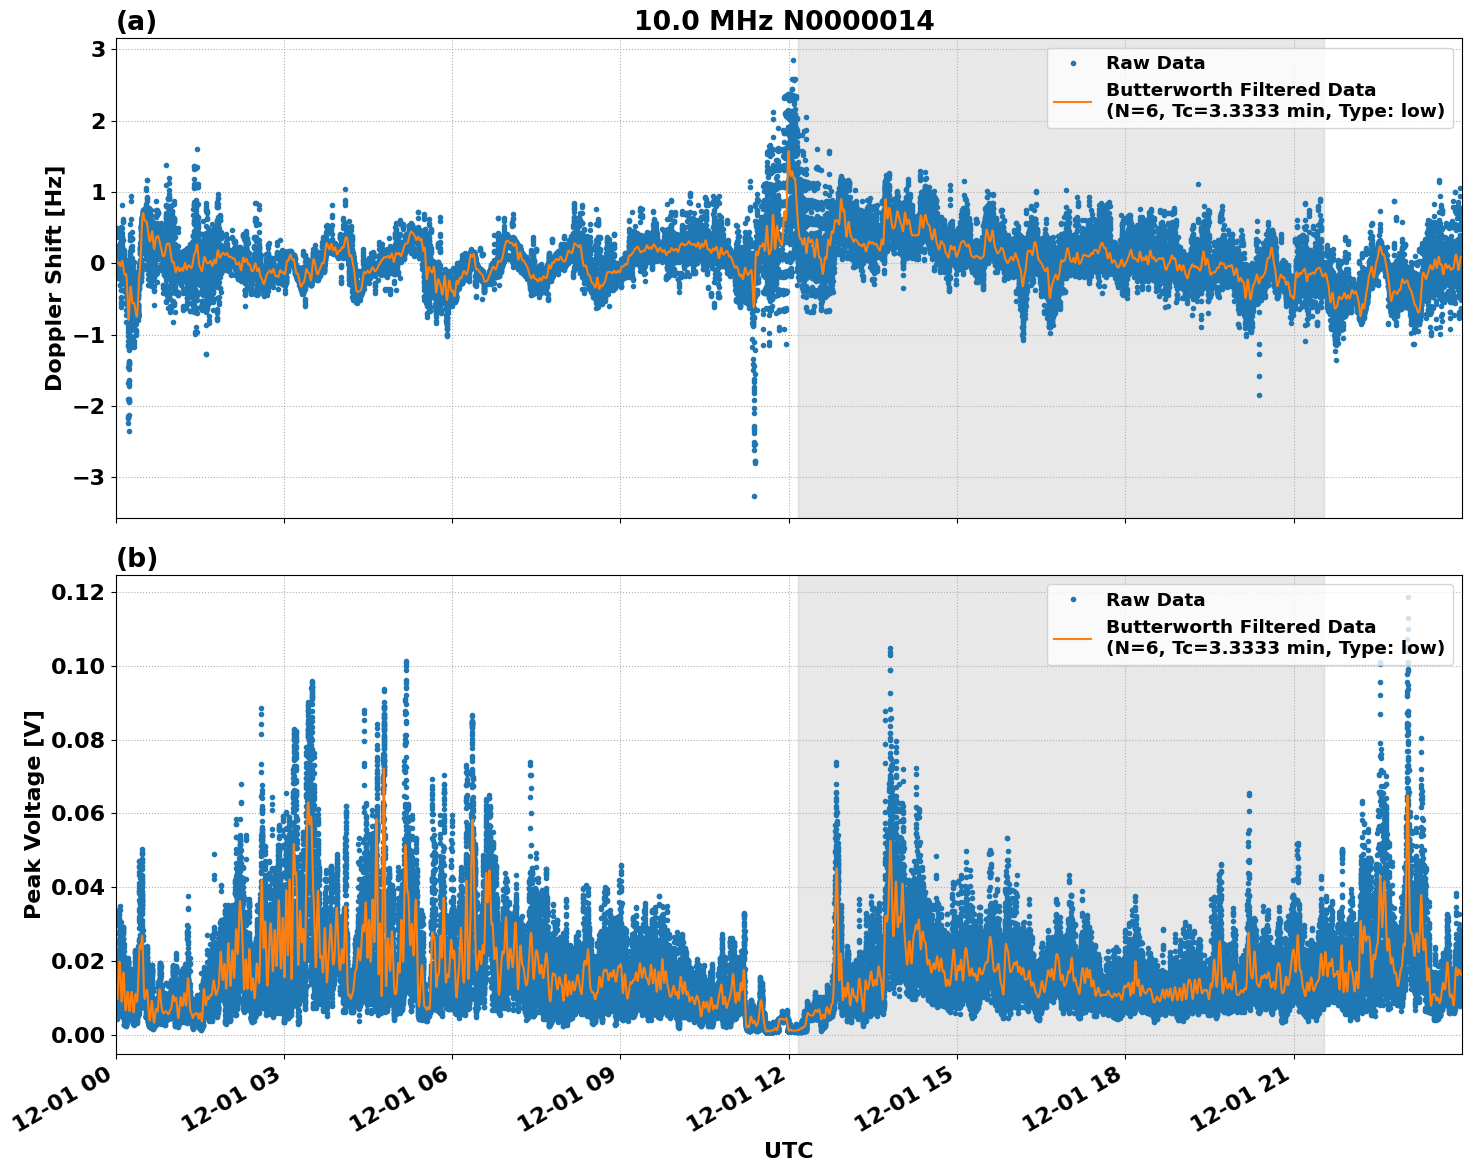The width and height of the screenshot is (1472, 1172).
Task: Click the voltage peak exceeding 0.10 V near 12-01 14
Action: (x=888, y=652)
